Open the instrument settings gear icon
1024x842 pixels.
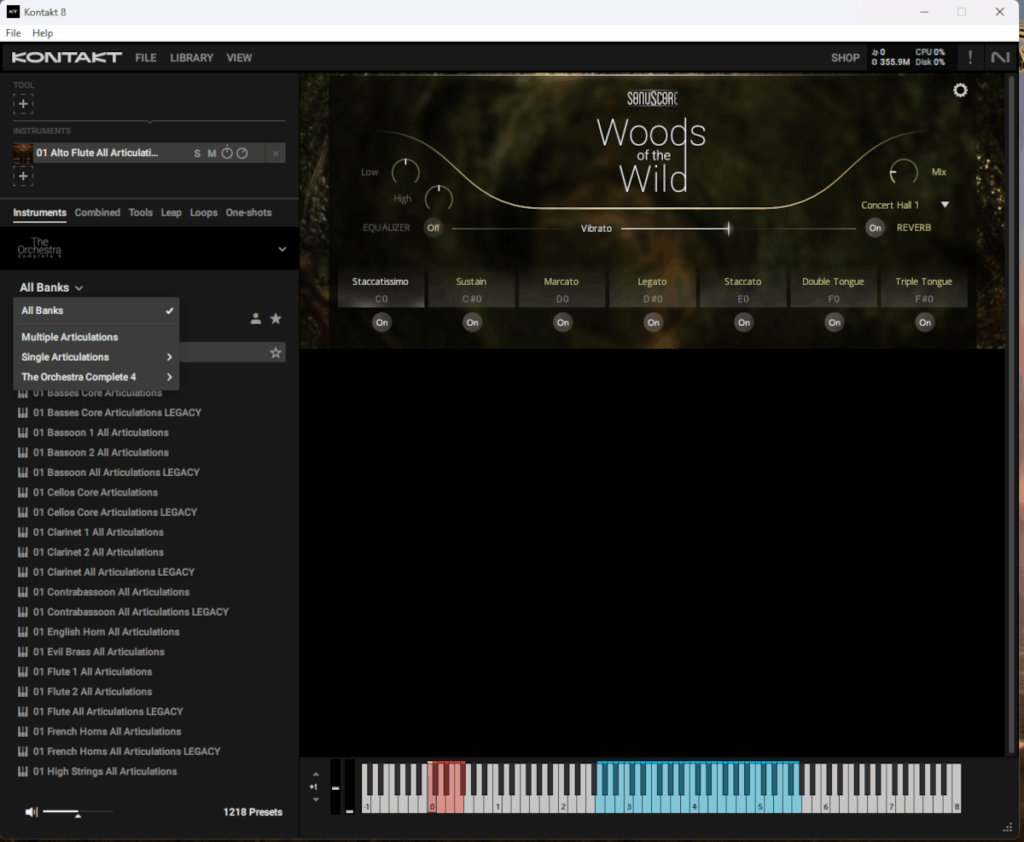point(960,90)
